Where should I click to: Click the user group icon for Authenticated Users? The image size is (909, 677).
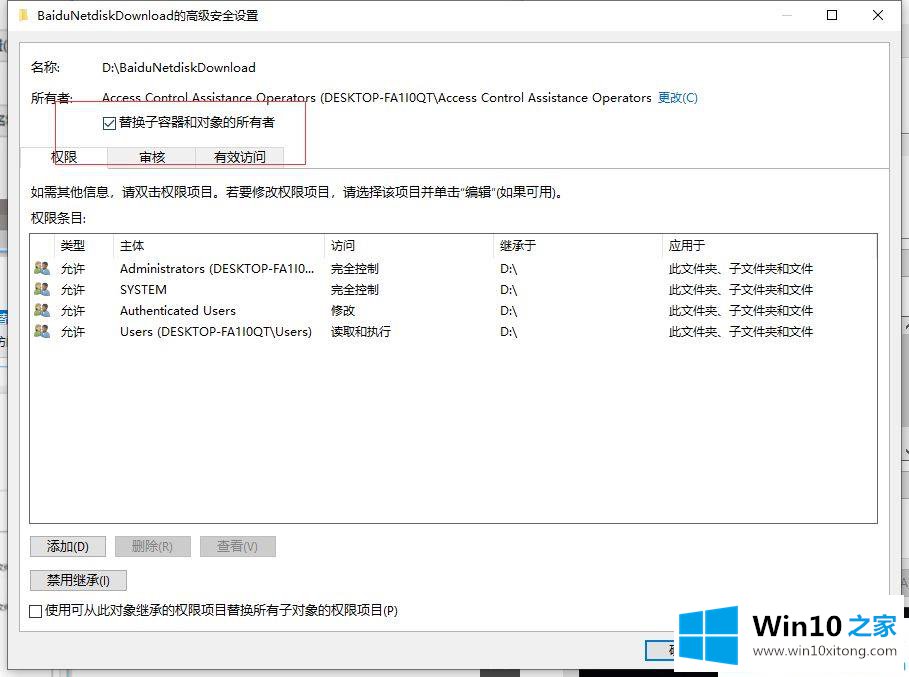(x=42, y=310)
